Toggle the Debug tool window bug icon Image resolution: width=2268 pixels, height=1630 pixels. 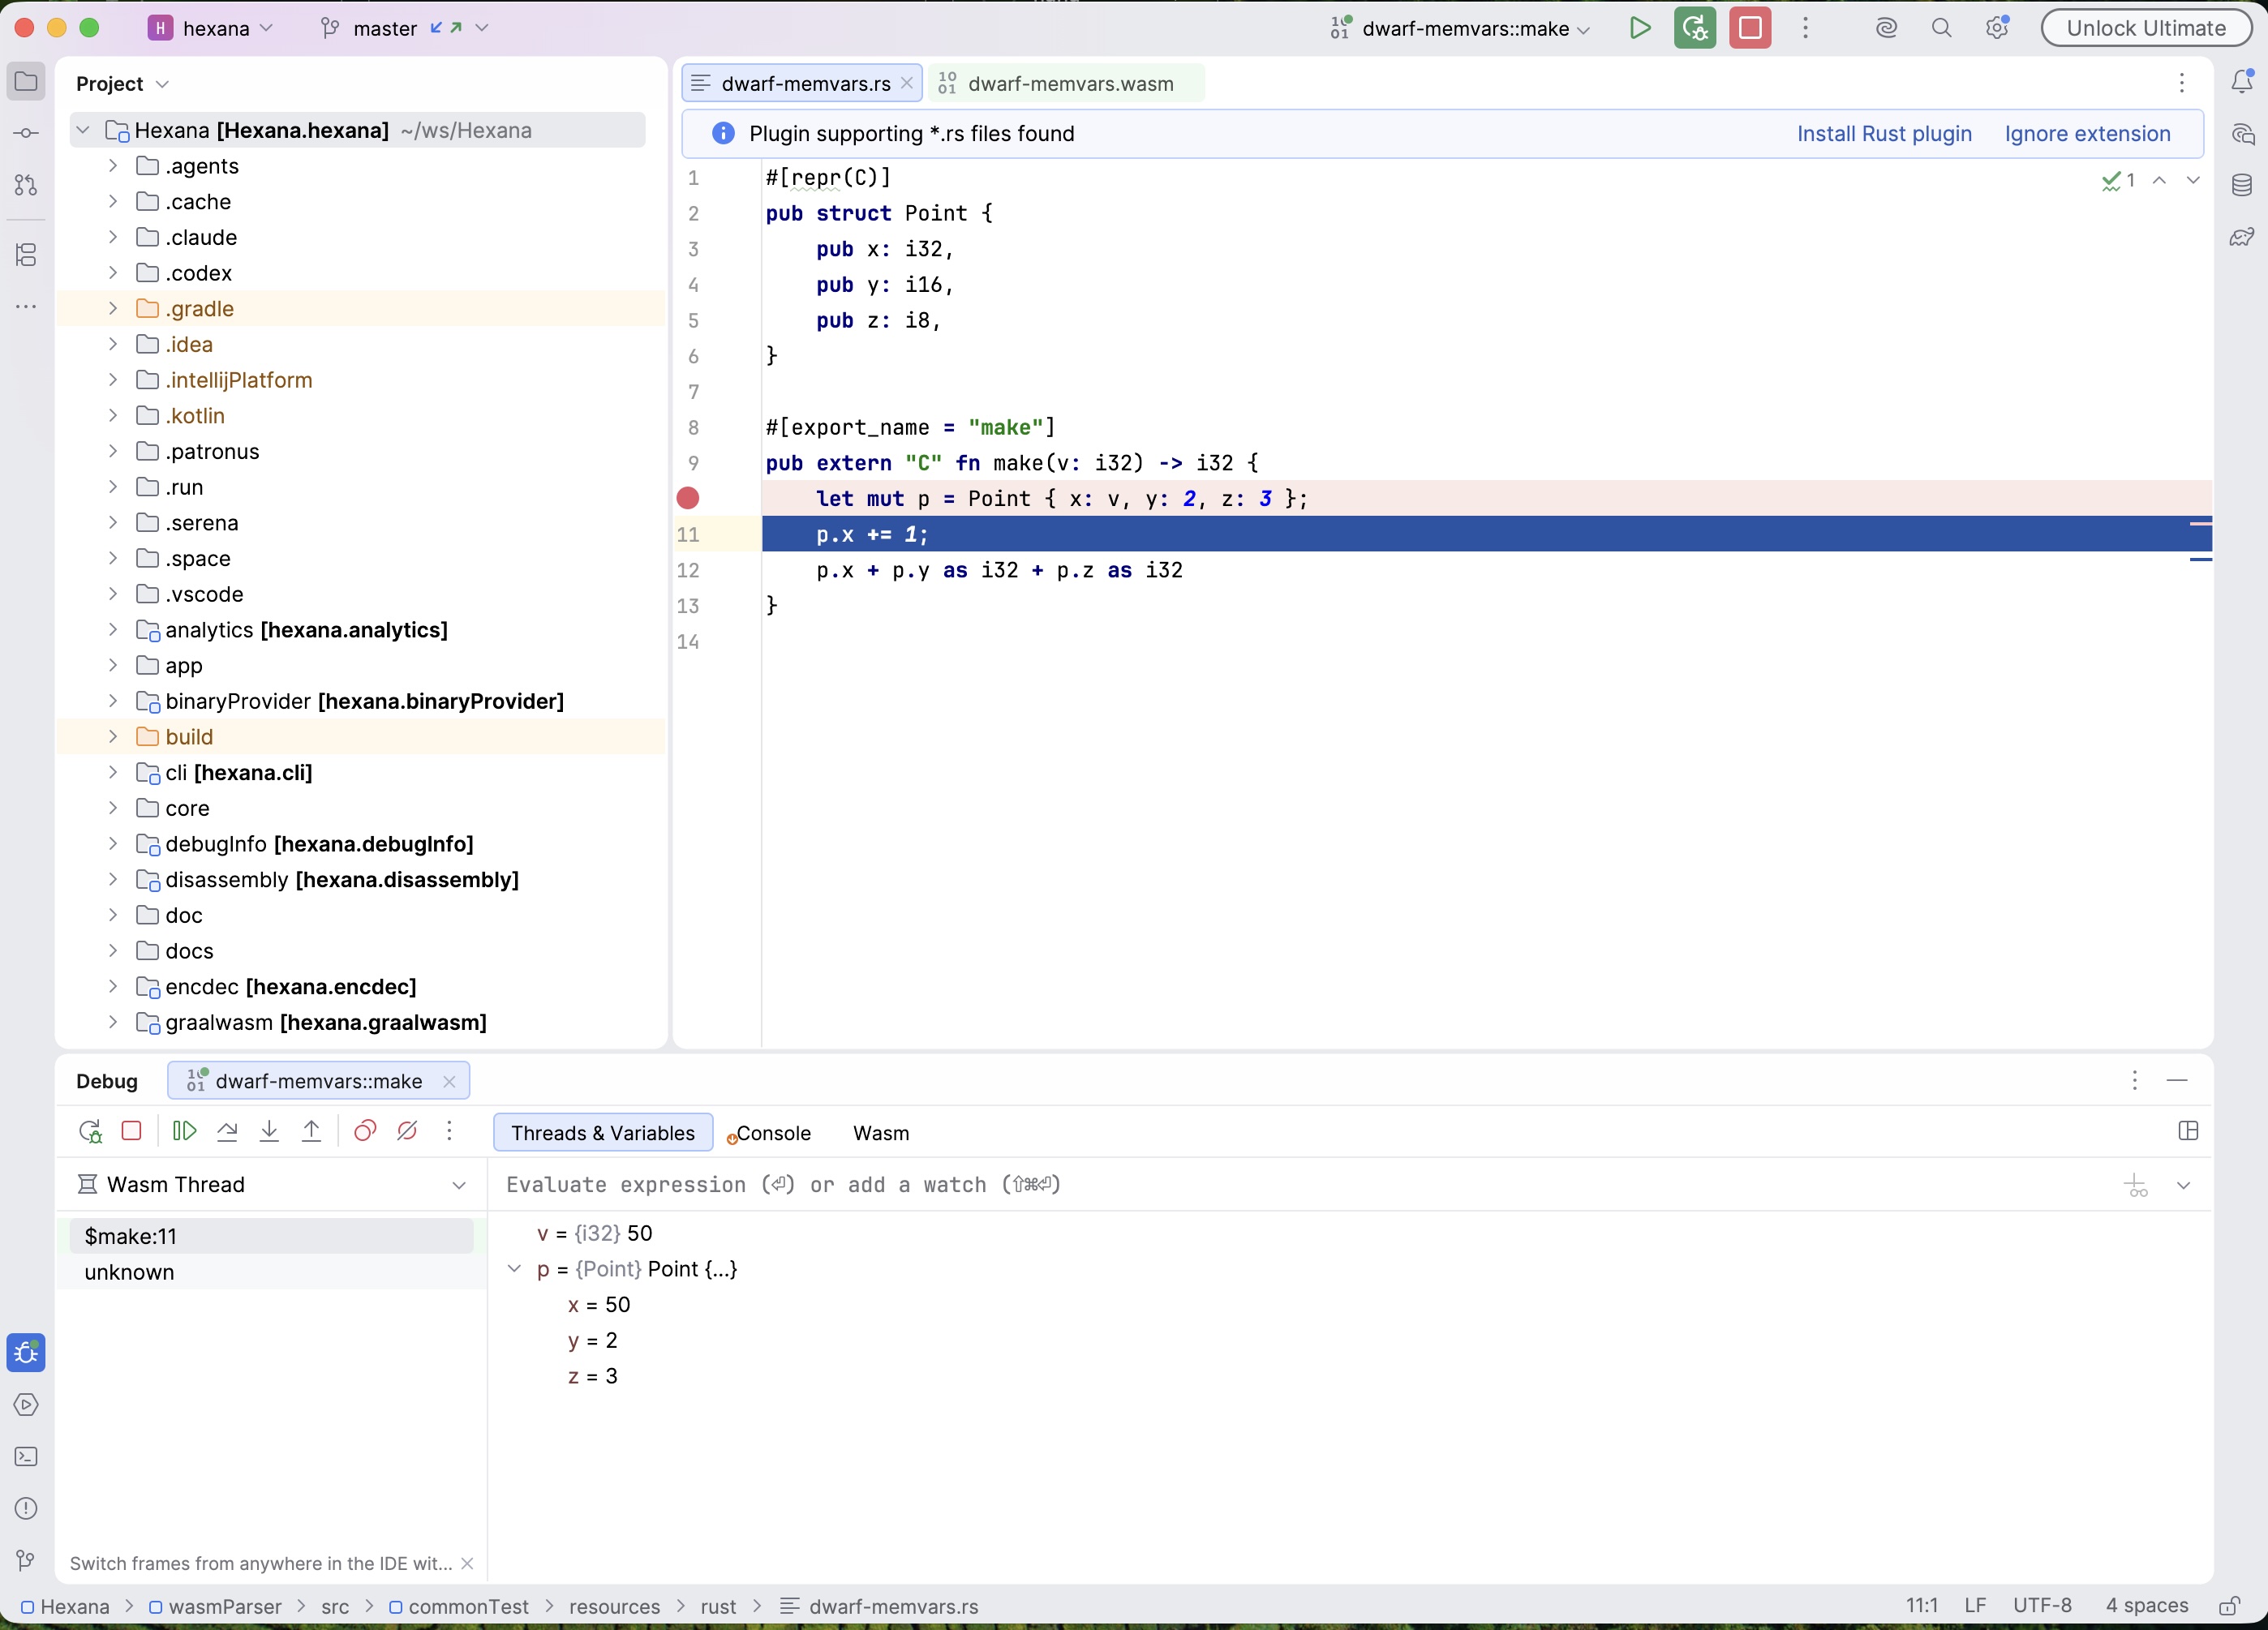(26, 1352)
